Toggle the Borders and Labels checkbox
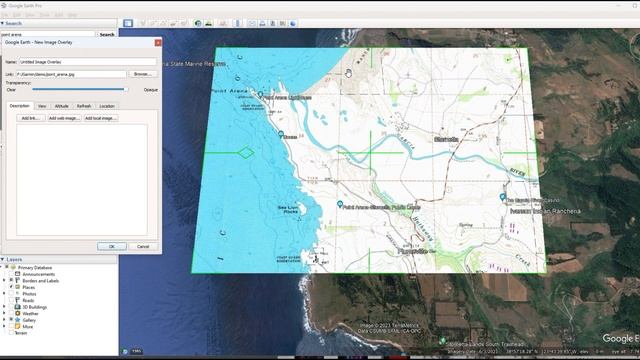Screen dimensions: 640x360 (11, 280)
